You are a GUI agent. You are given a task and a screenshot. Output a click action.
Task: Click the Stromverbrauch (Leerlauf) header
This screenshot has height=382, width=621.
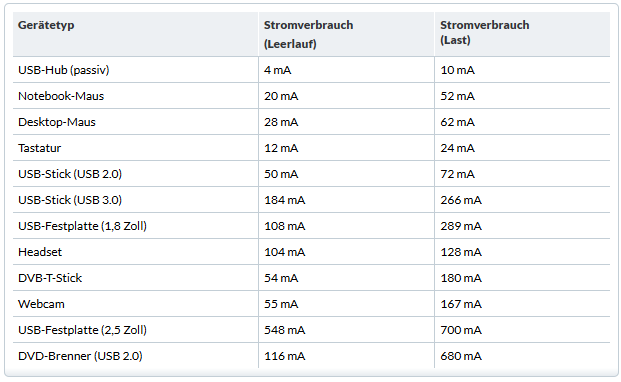point(308,34)
